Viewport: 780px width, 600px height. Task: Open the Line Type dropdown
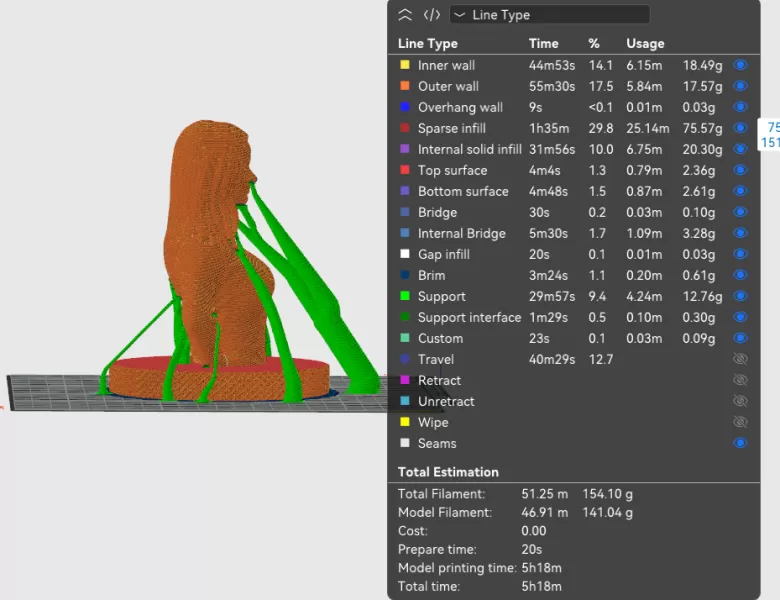click(x=549, y=15)
